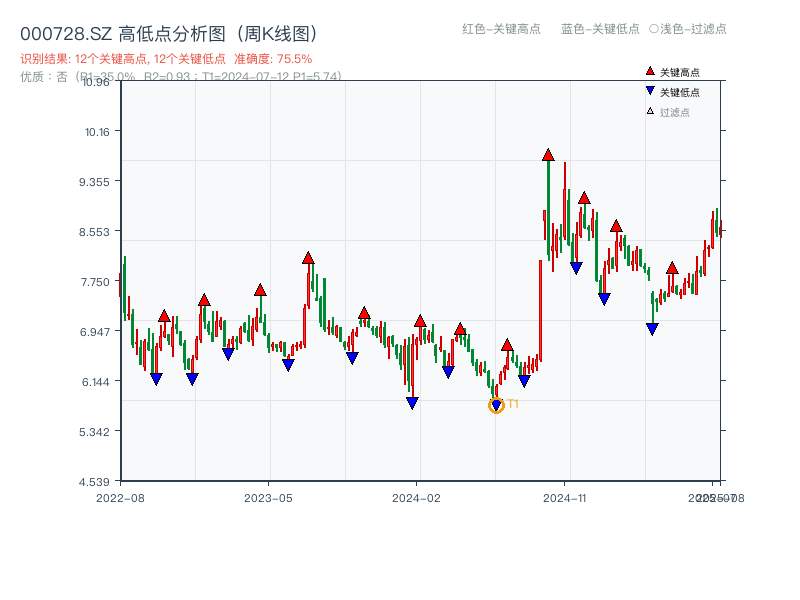Click the 2024-02 x-axis date label

(416, 498)
